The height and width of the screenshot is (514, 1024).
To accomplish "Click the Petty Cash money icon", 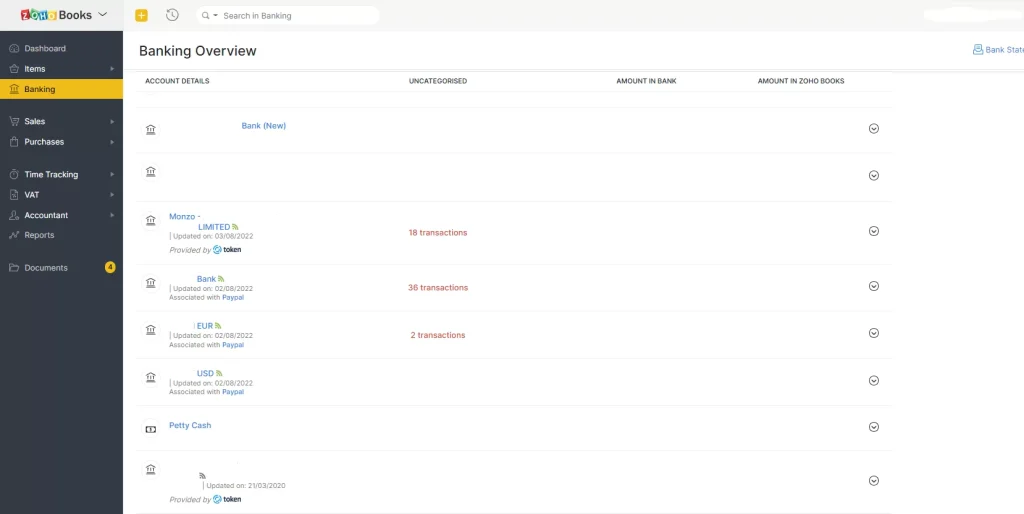I will [151, 429].
